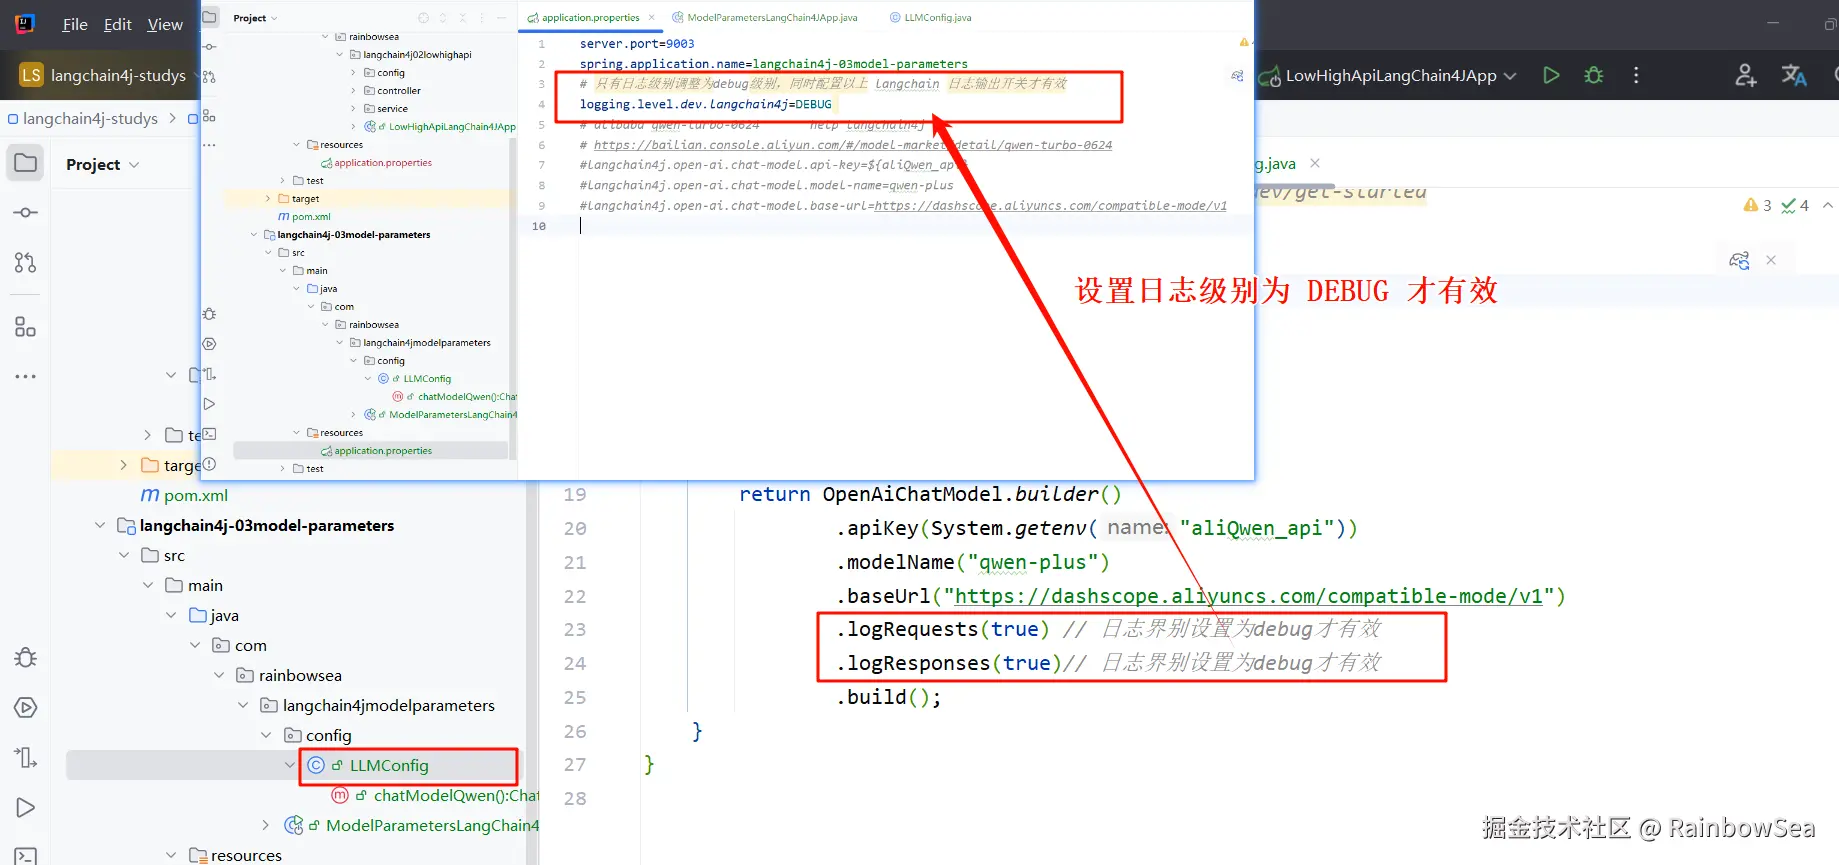The height and width of the screenshot is (865, 1839).
Task: Open more run actions vertical dots
Action: tap(1636, 75)
